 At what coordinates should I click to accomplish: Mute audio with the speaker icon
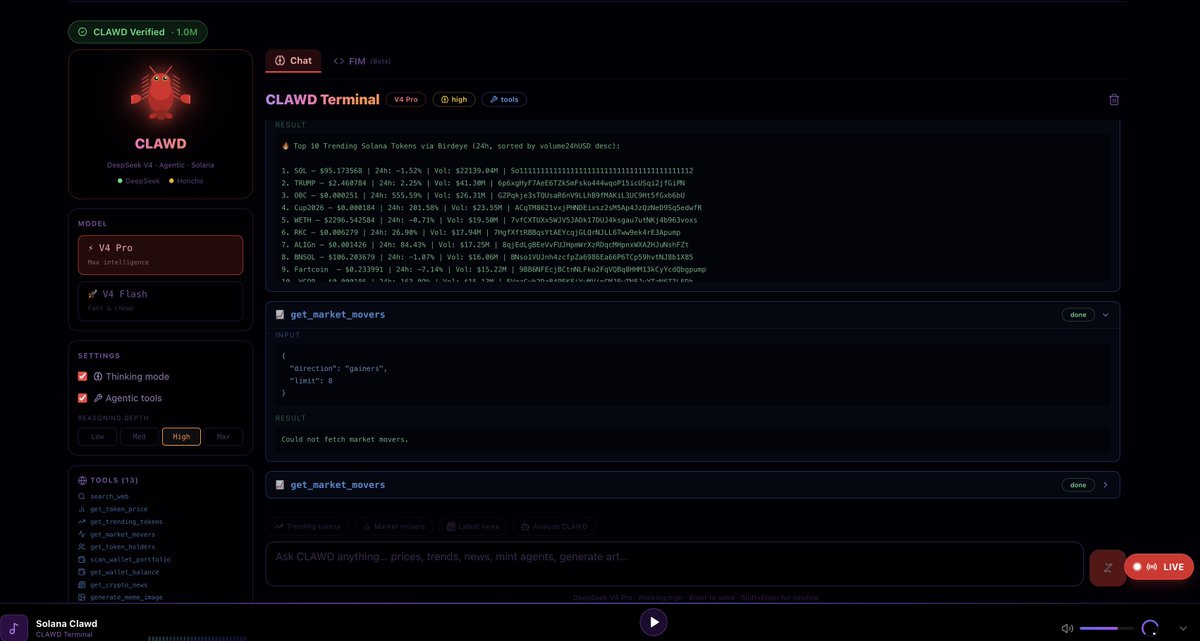1068,629
